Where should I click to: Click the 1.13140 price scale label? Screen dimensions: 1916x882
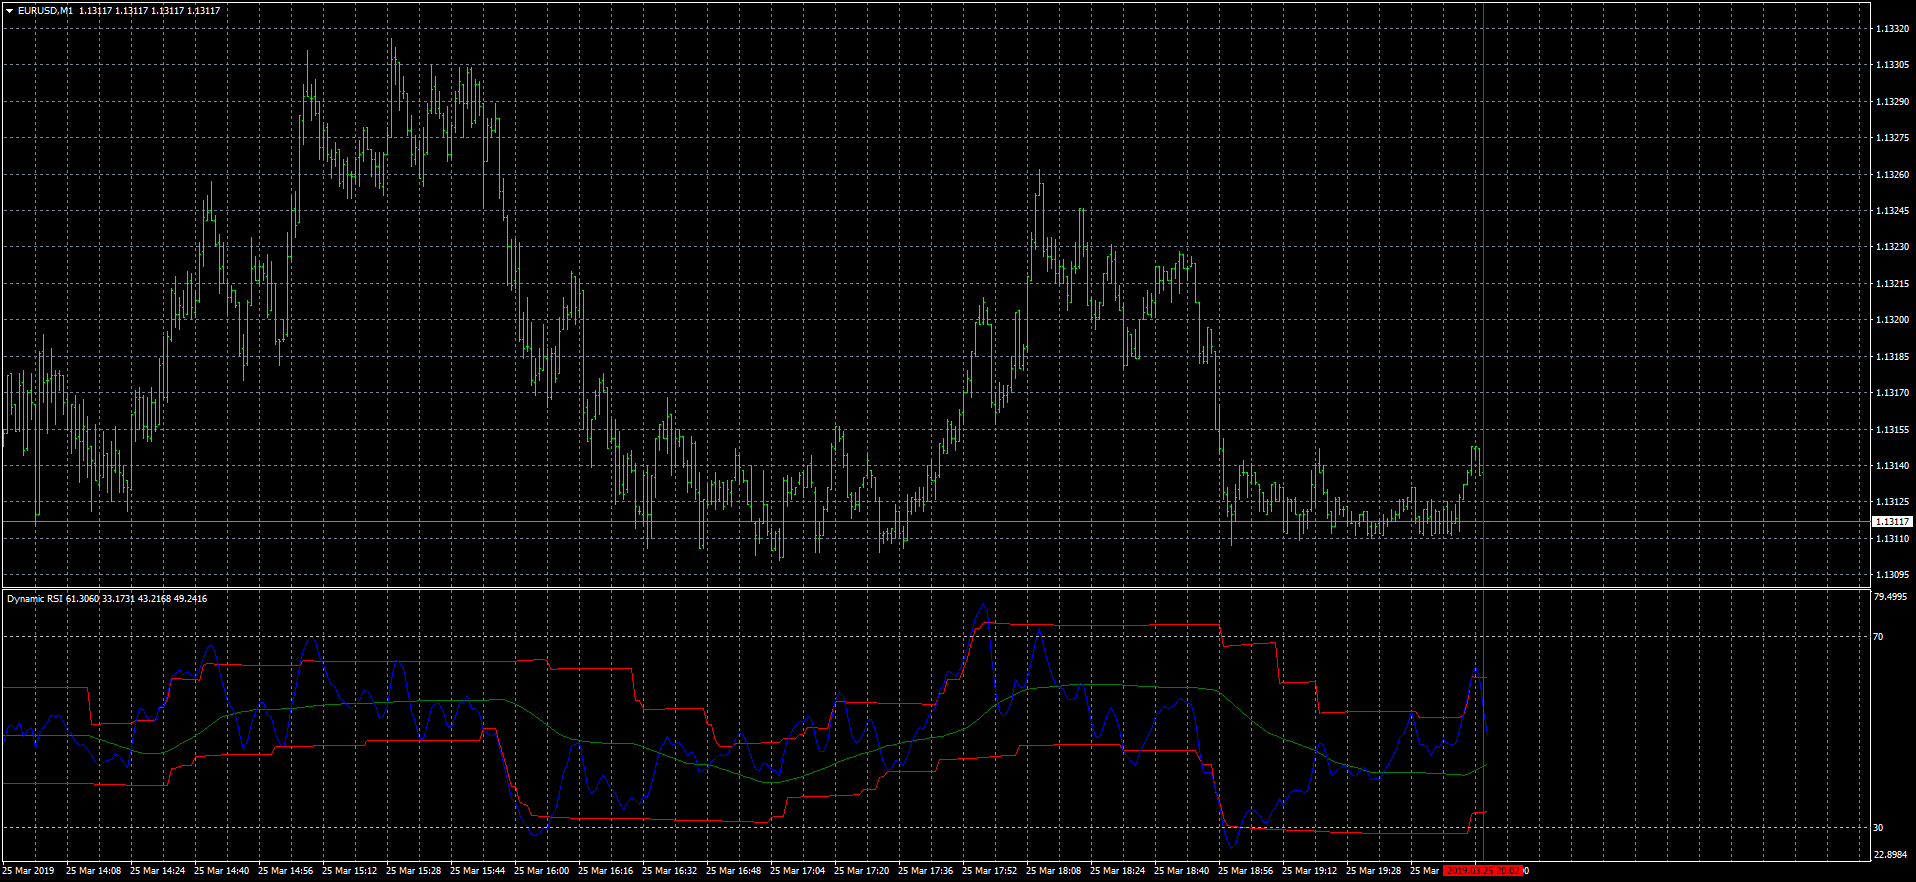click(1892, 466)
